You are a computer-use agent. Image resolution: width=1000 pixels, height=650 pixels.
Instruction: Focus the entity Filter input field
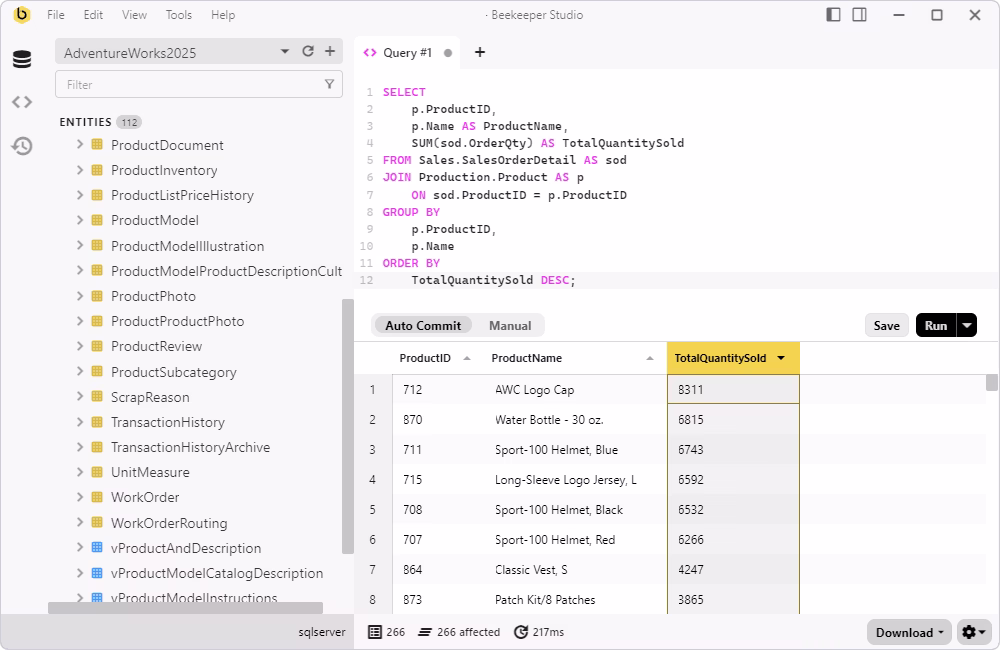198,84
